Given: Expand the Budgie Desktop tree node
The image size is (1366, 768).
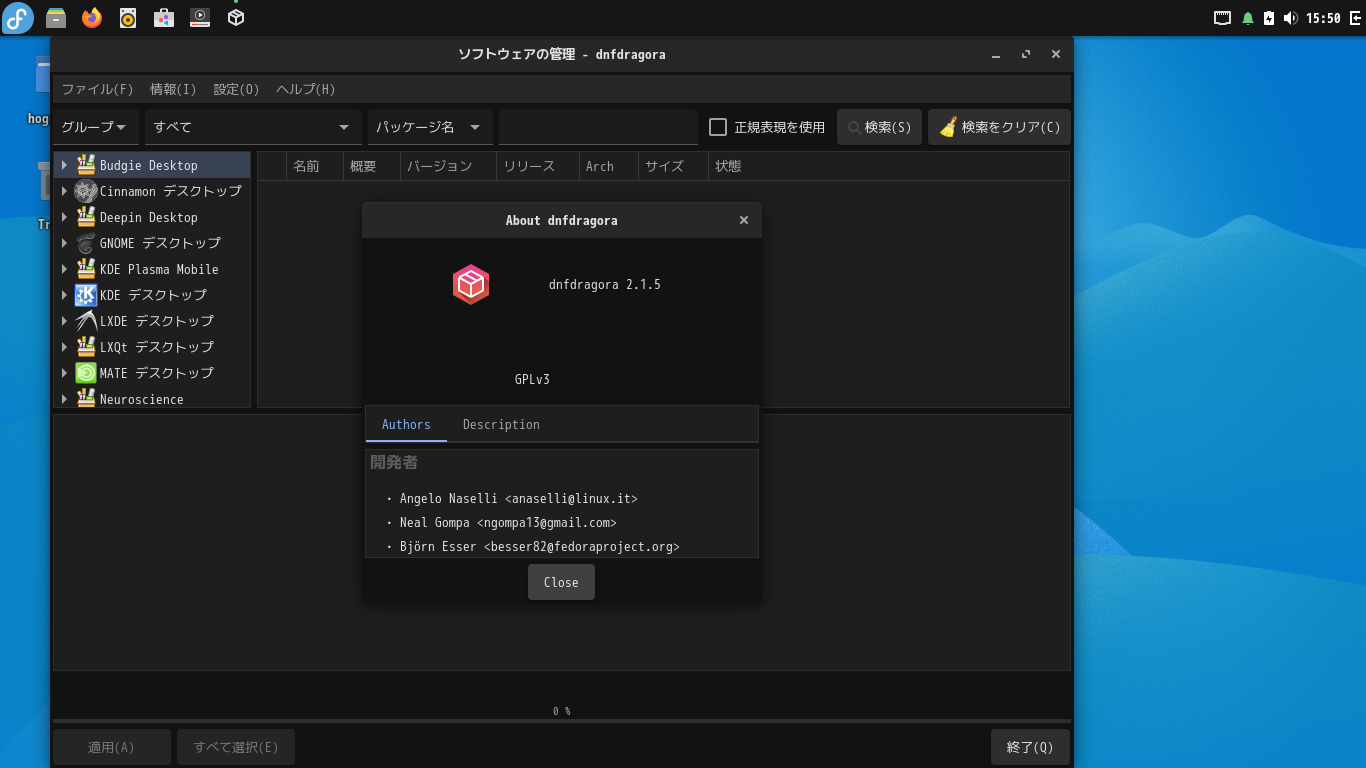Looking at the screenshot, I should (x=64, y=165).
